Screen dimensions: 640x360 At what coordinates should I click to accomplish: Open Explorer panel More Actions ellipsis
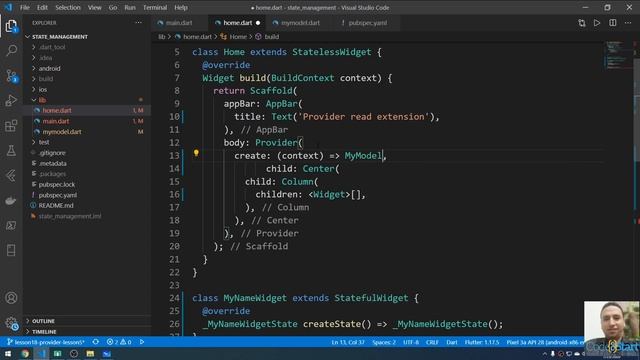tap(138, 23)
